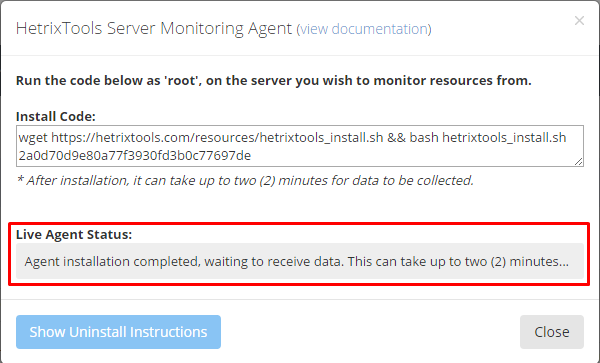Click the wget hetrixtools.com URL text
The width and height of the screenshot is (600, 363).
[218, 137]
